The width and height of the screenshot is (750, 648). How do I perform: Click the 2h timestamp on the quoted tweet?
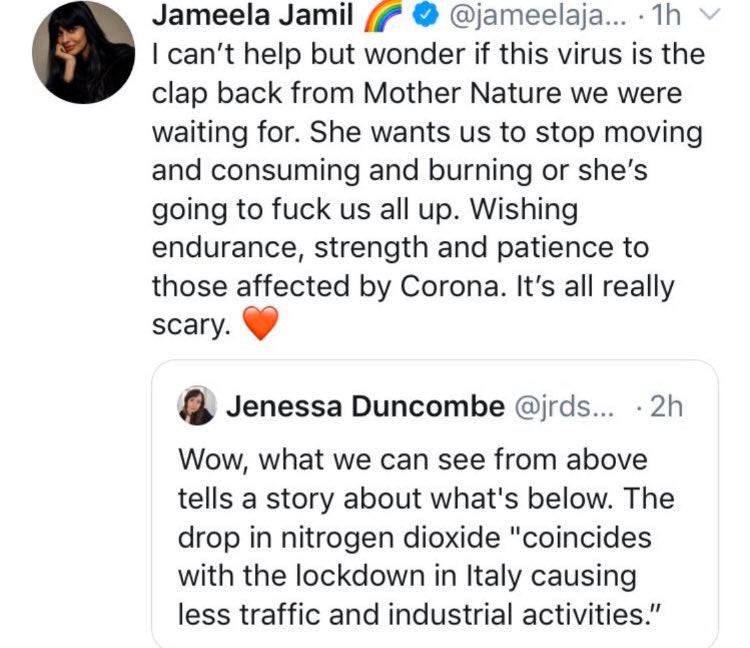[666, 407]
